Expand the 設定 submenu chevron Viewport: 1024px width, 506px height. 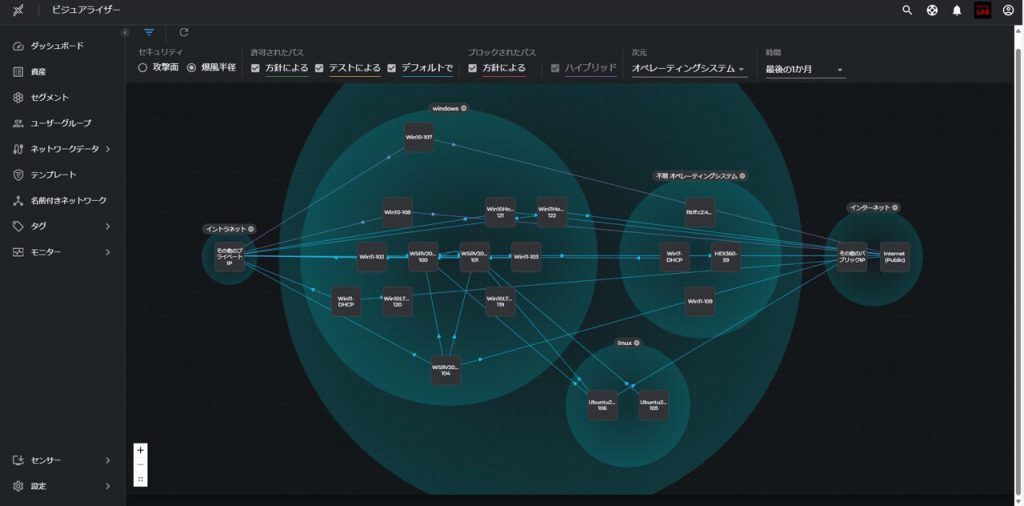(108, 486)
